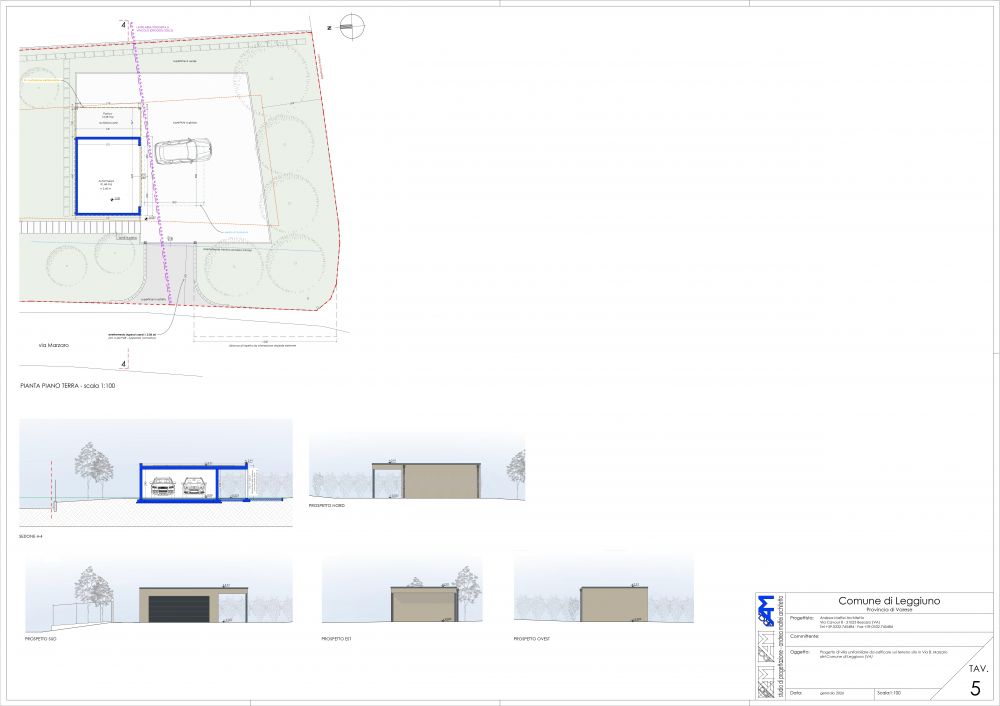The image size is (1000, 706).
Task: Click the section marker 4 near via Marzaro
Action: point(123,365)
